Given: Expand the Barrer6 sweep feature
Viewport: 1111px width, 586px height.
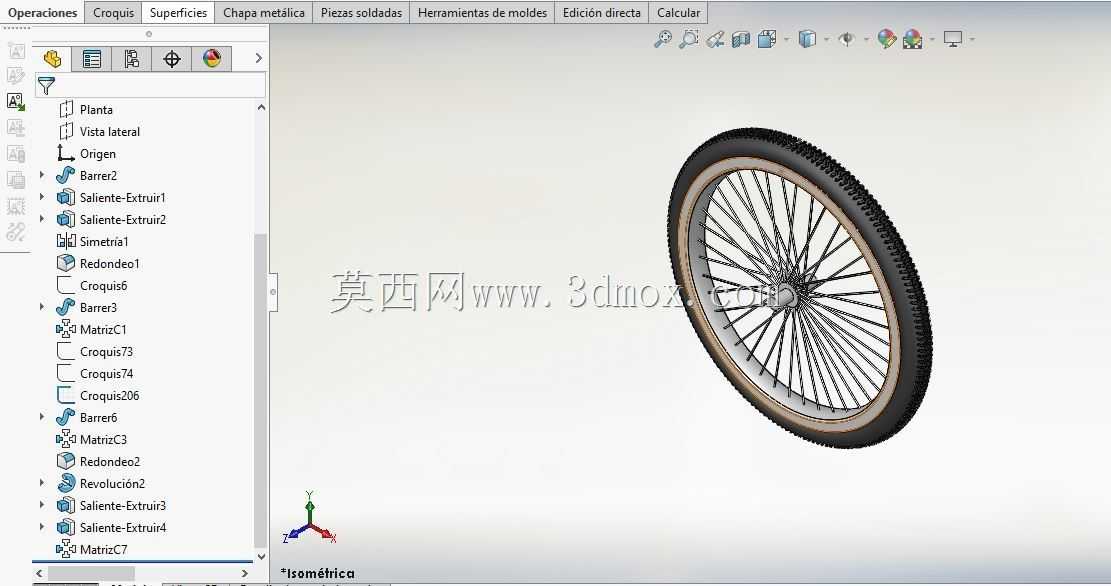Looking at the screenshot, I should [42, 417].
